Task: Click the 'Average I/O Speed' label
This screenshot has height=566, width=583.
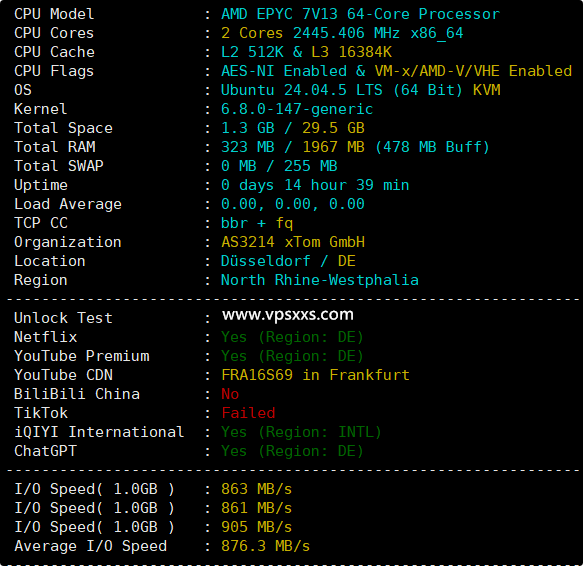Action: 90,546
